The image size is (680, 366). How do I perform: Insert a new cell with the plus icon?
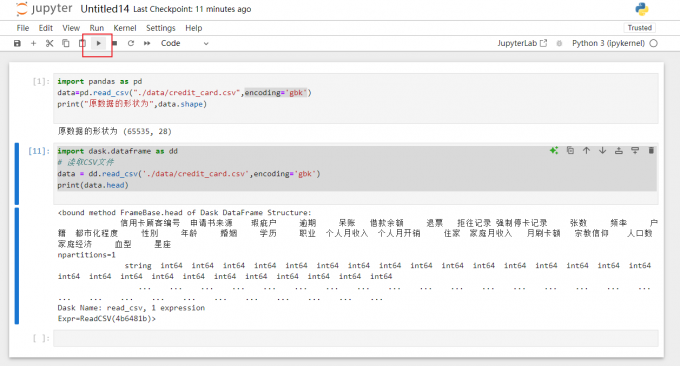coord(33,43)
